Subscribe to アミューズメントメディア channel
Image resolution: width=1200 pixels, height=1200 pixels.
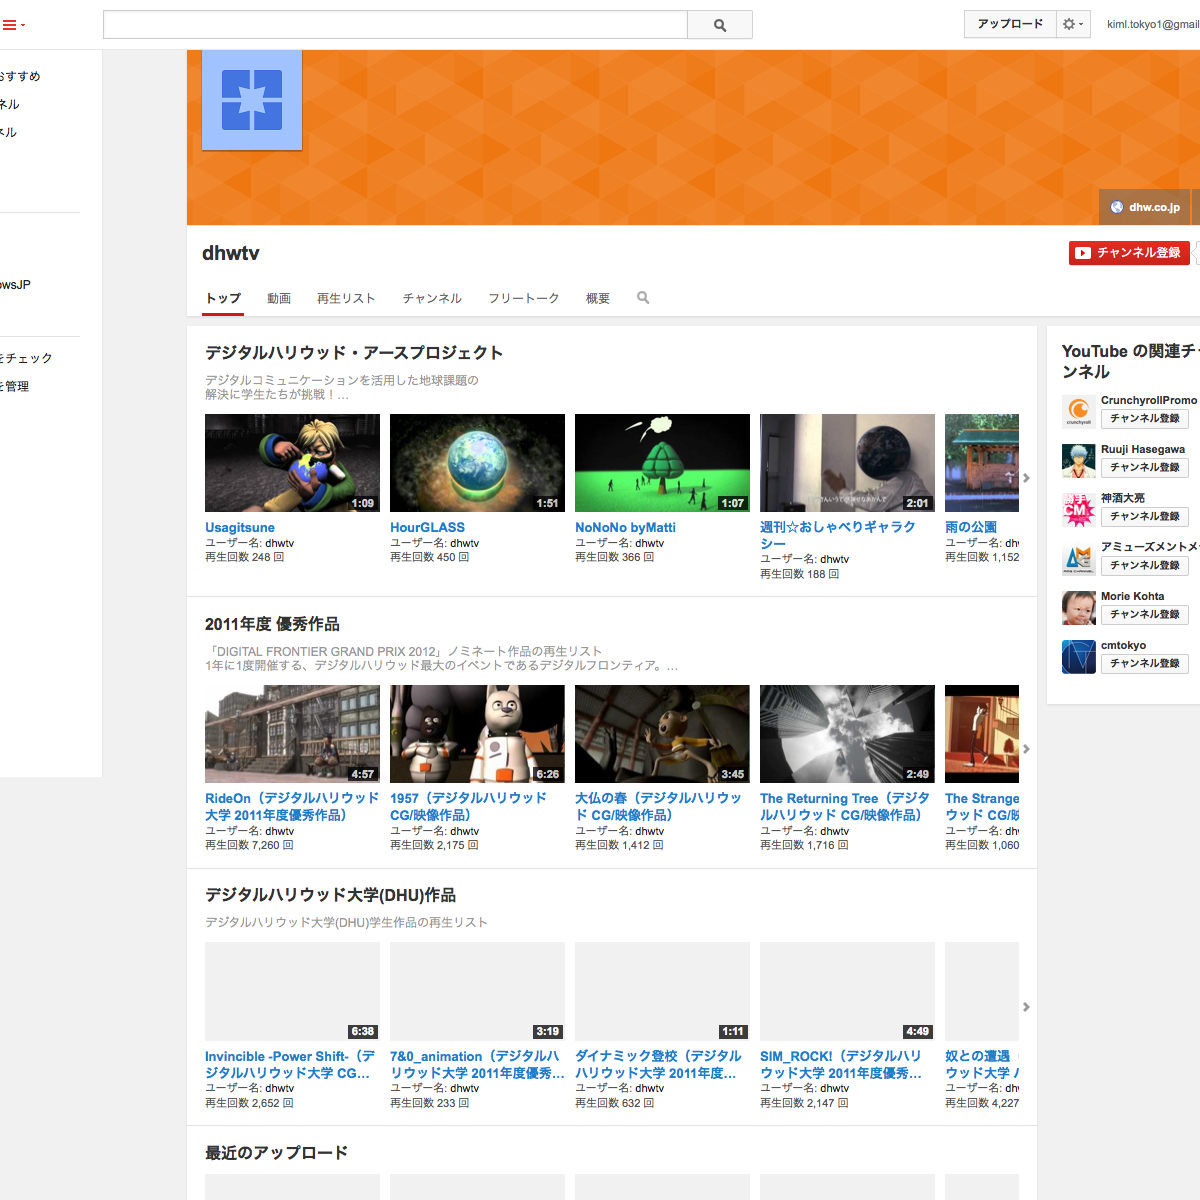tap(1145, 565)
